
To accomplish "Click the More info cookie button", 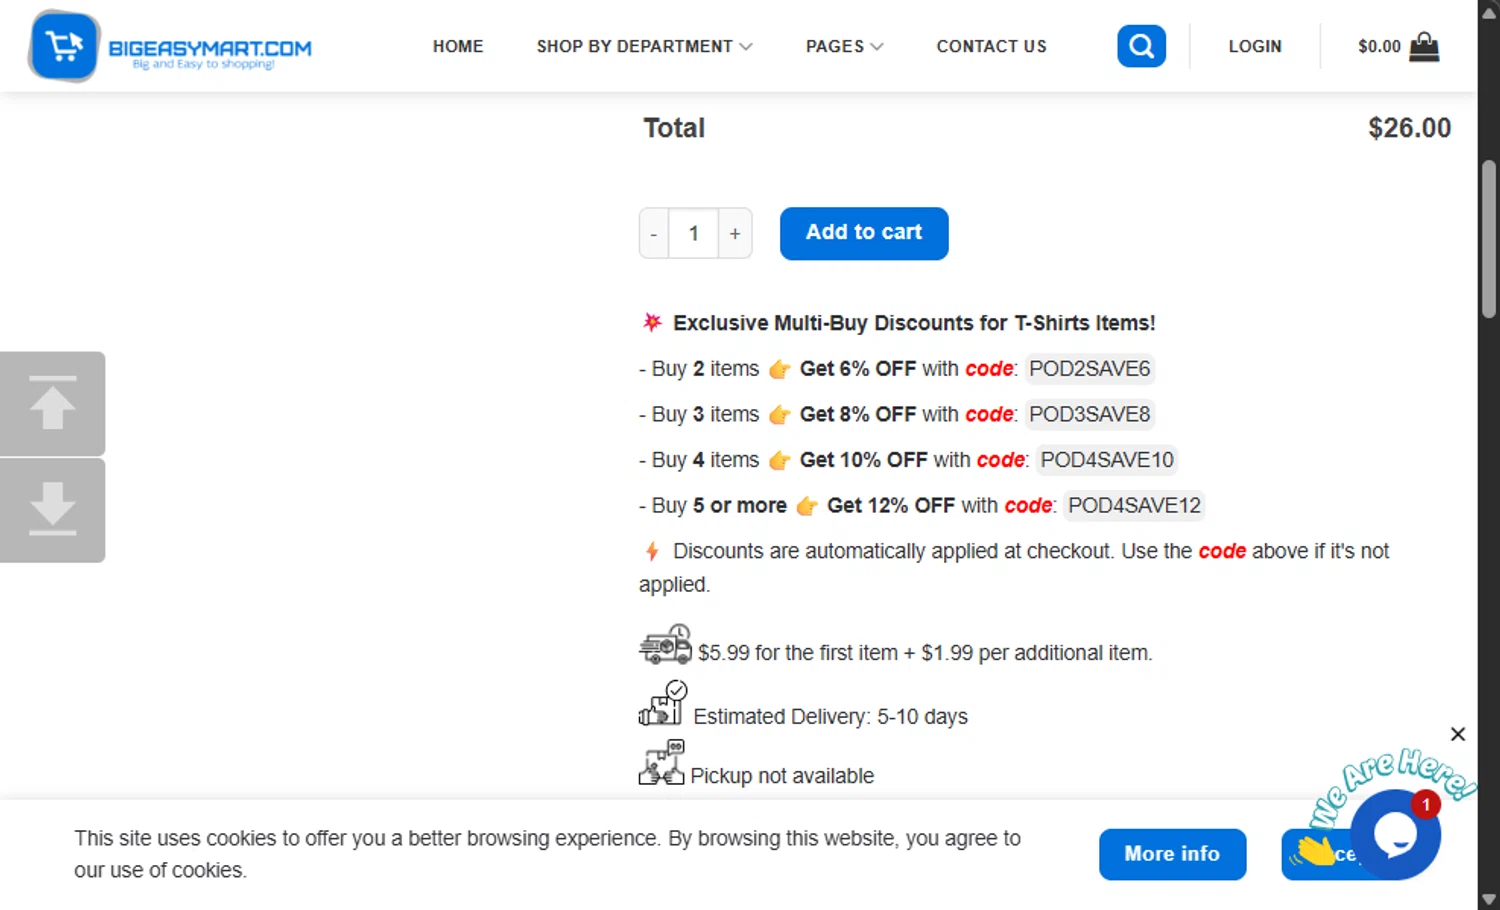I will (x=1172, y=854).
